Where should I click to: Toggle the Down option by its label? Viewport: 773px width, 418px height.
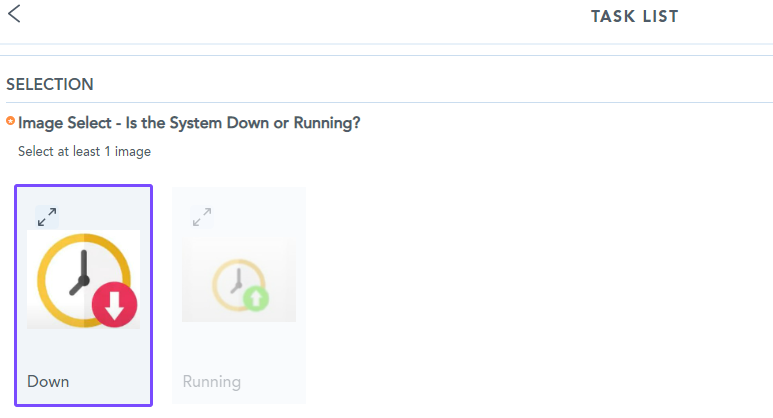[x=48, y=382]
